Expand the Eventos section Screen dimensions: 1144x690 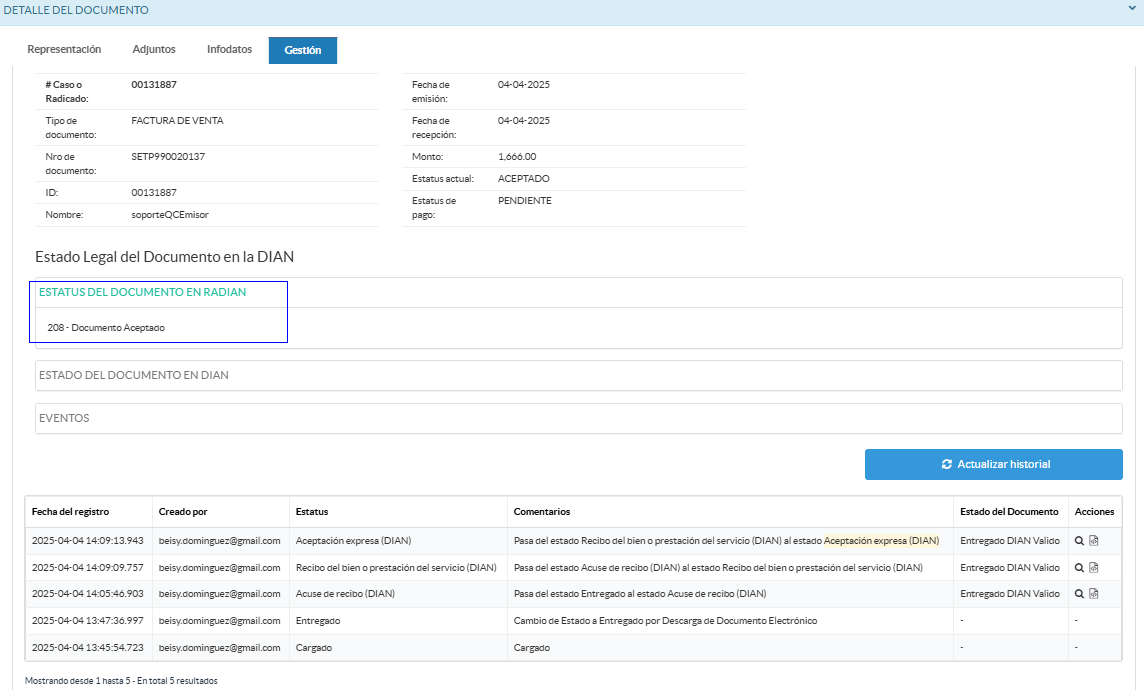pyautogui.click(x=64, y=418)
